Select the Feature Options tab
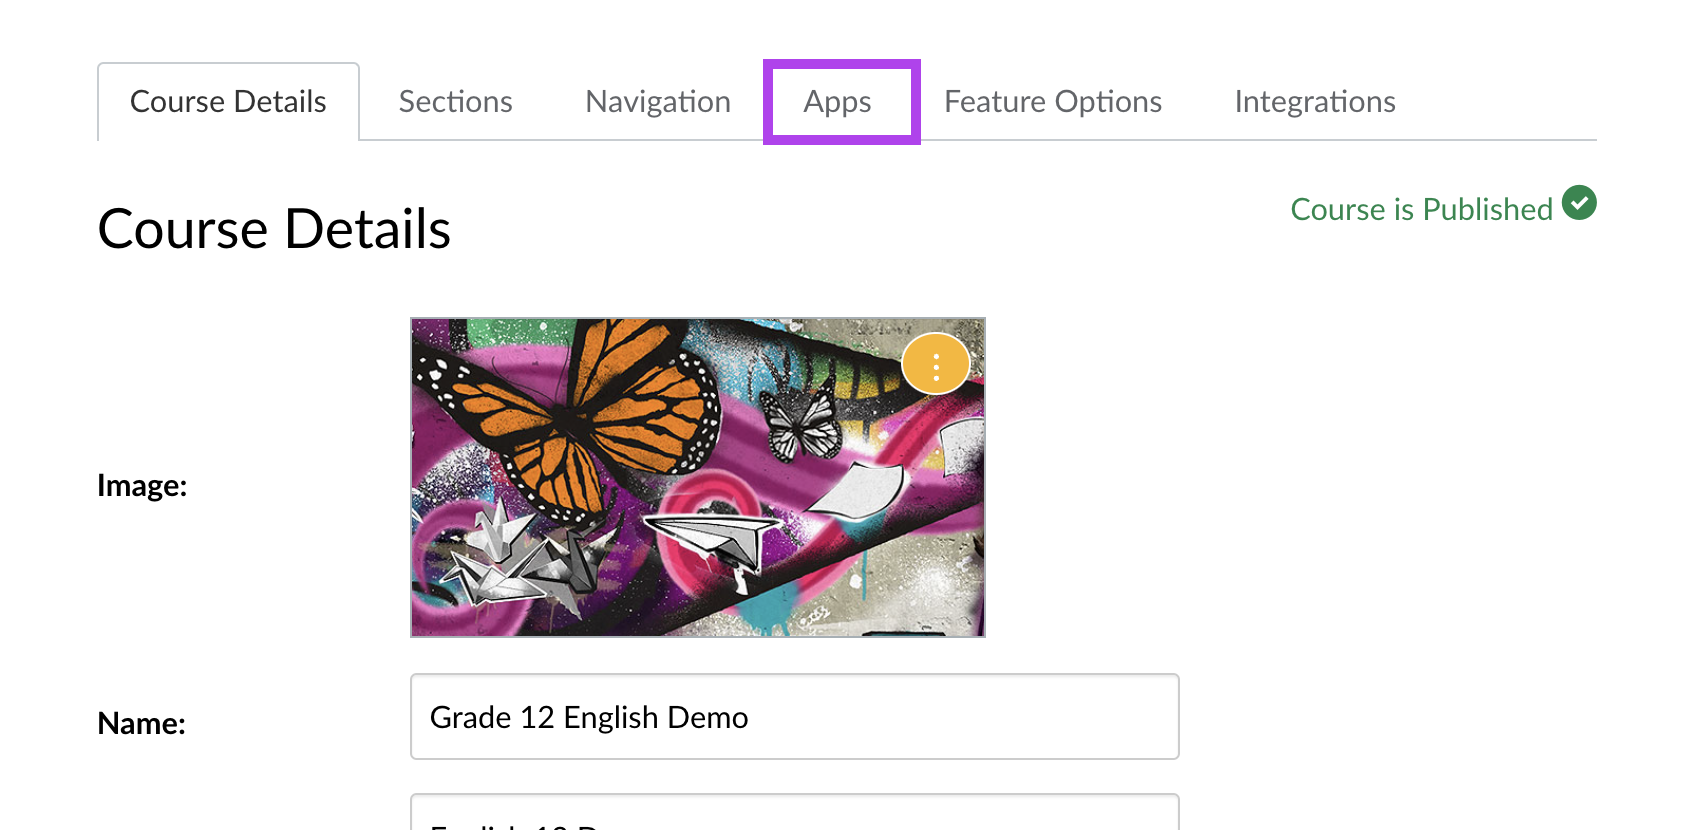1684x830 pixels. coord(1053,102)
